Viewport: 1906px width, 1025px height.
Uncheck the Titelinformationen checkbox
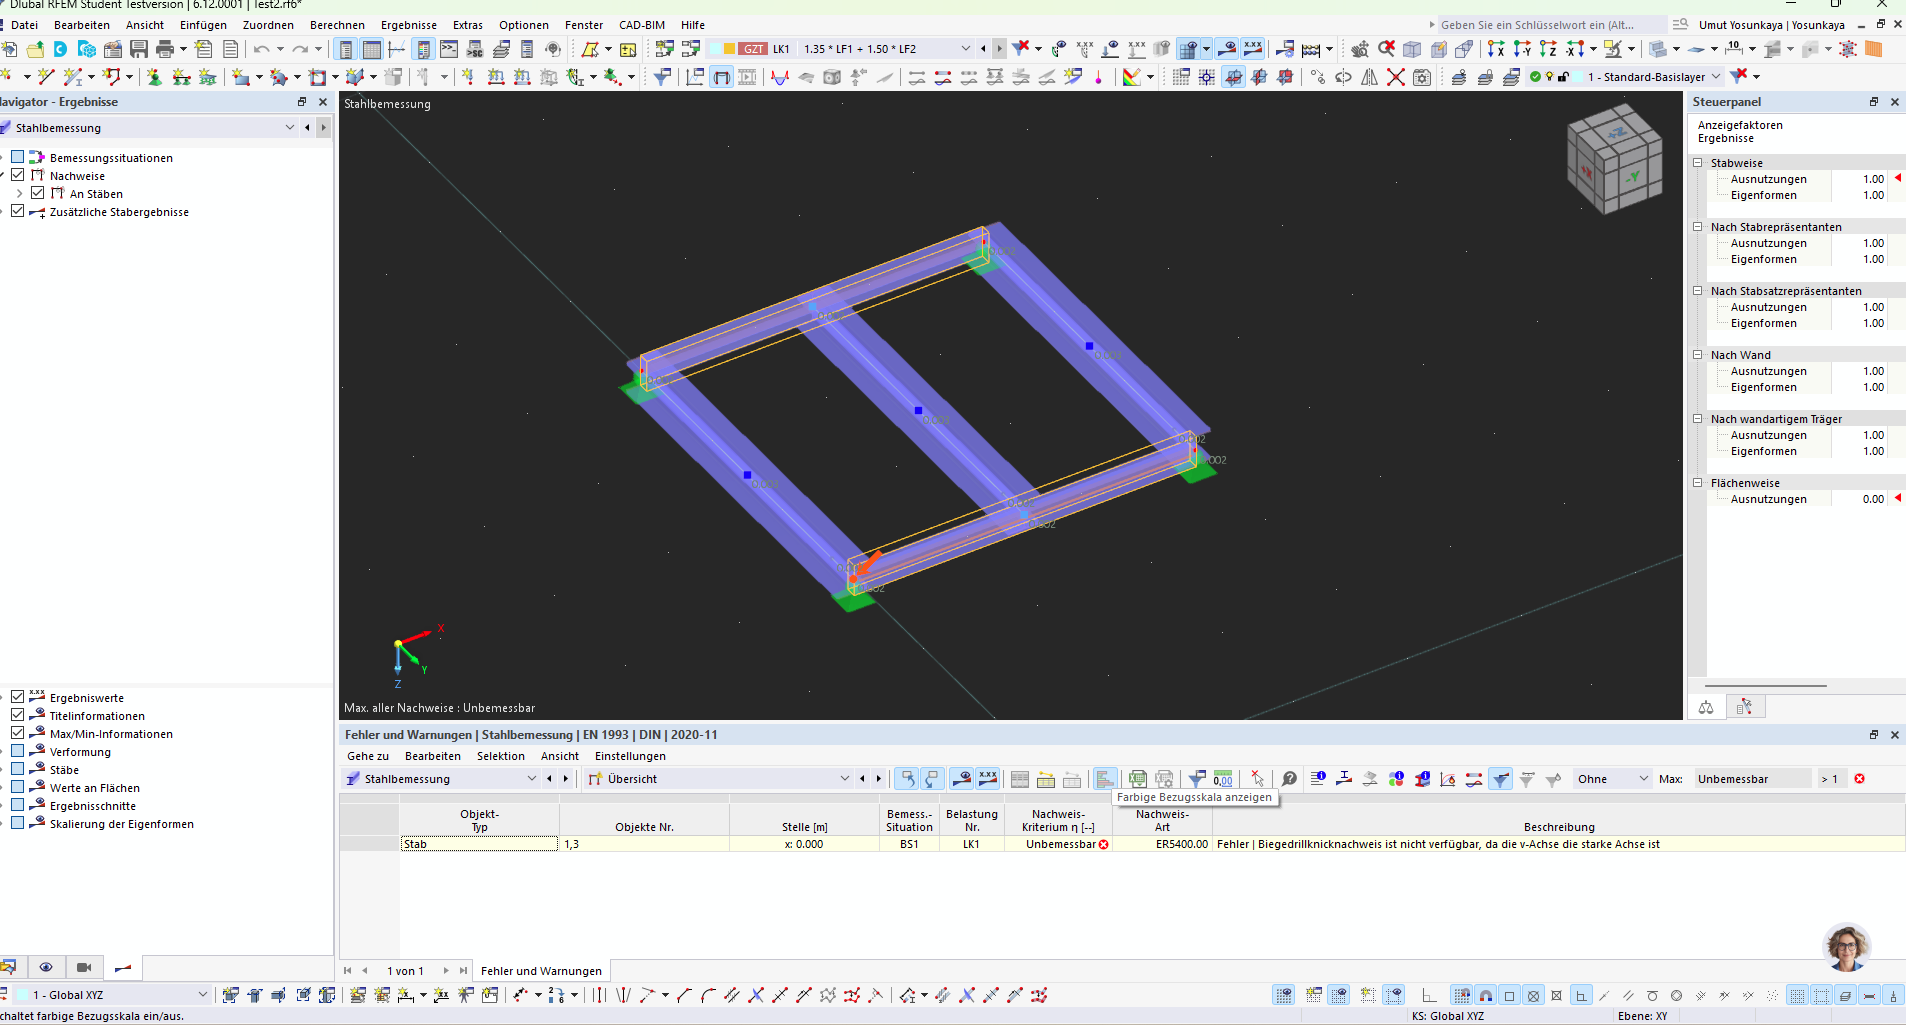point(17,715)
